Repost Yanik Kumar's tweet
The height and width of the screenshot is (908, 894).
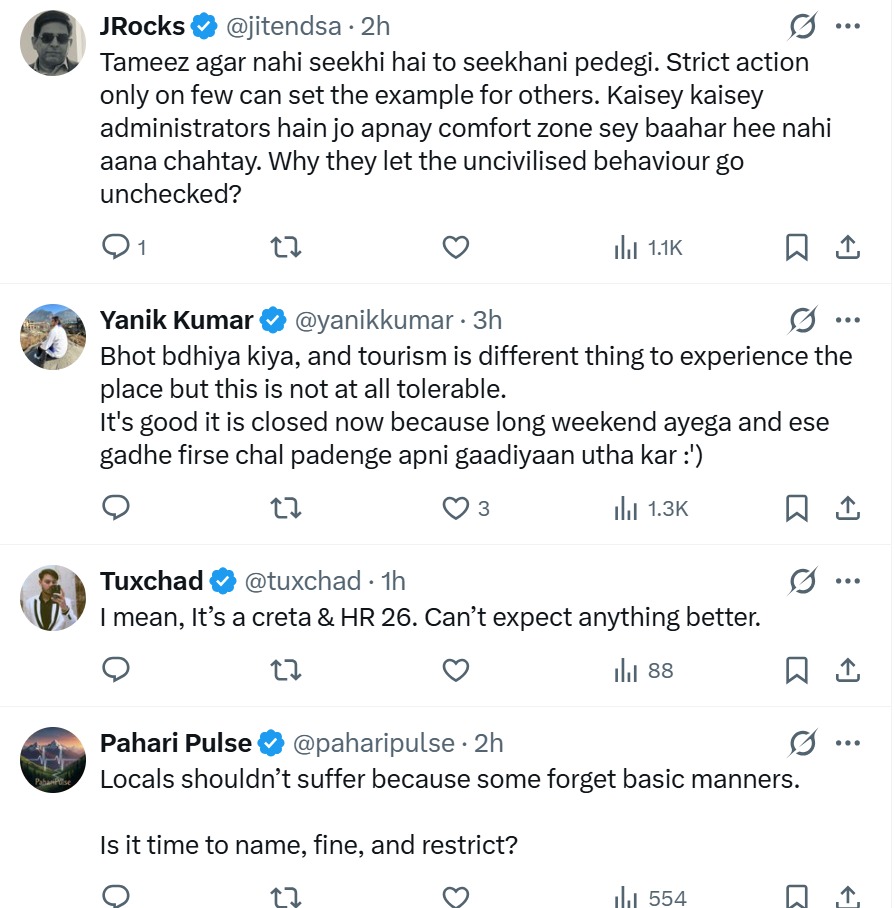point(286,508)
